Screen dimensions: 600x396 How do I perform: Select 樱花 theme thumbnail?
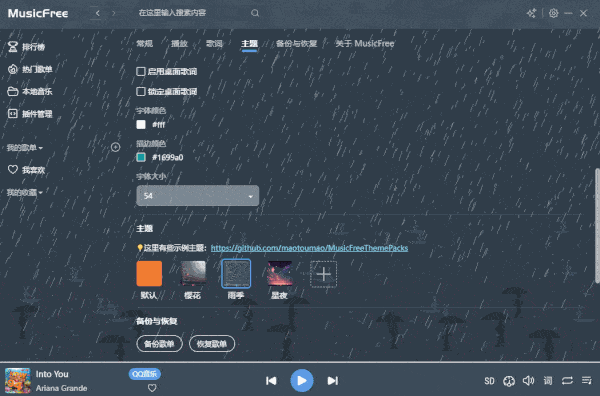click(x=193, y=274)
